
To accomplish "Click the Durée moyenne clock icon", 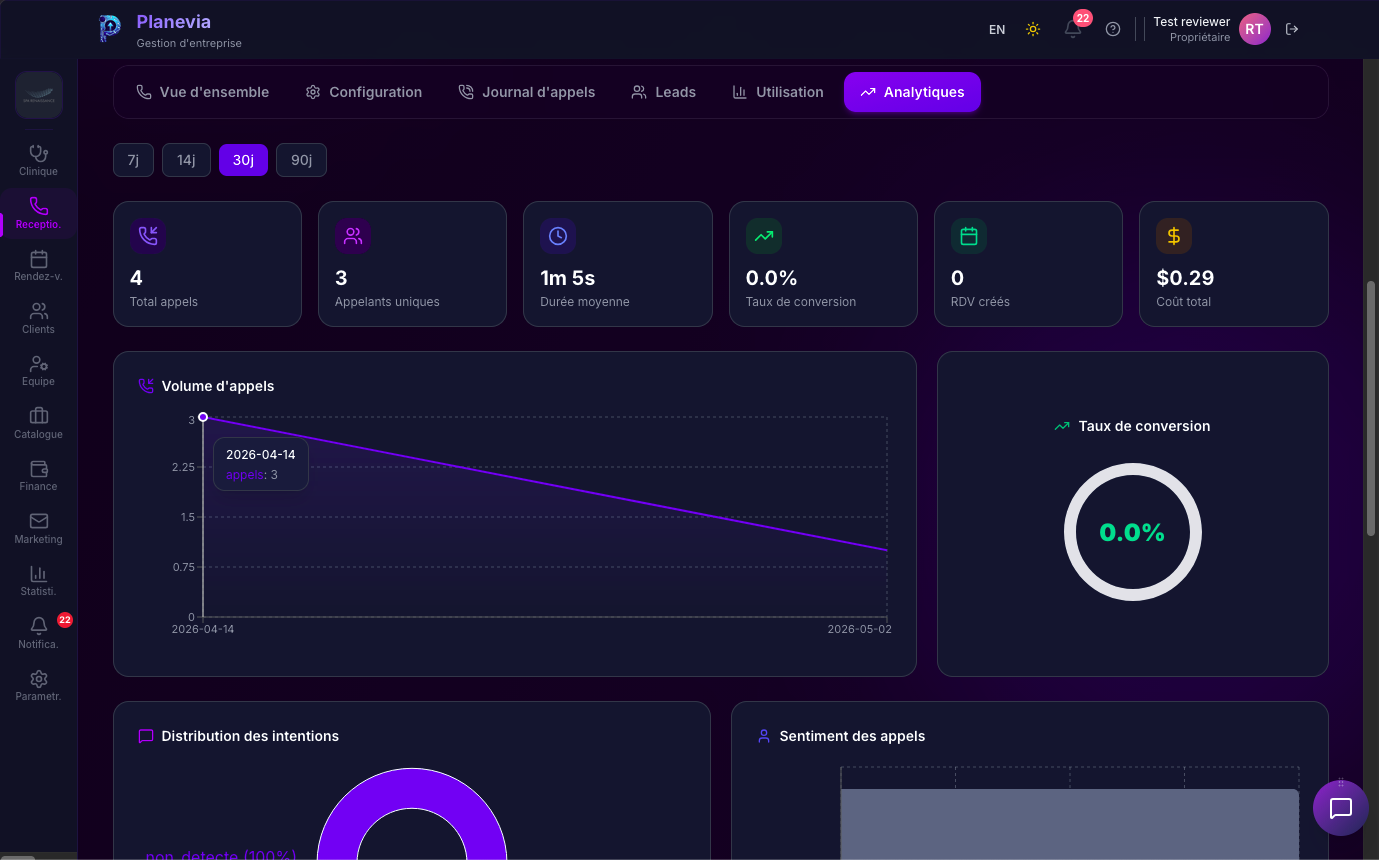I will coord(558,236).
